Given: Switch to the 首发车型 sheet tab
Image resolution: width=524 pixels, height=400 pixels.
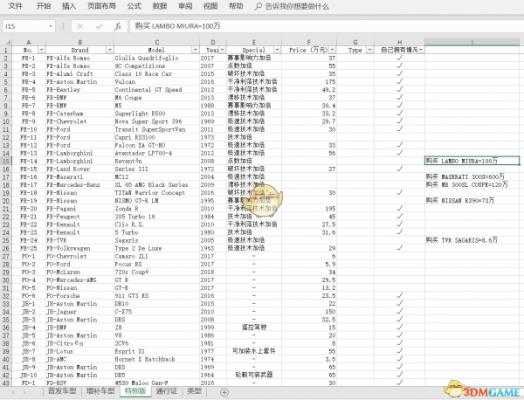Looking at the screenshot, I should [x=62, y=391].
